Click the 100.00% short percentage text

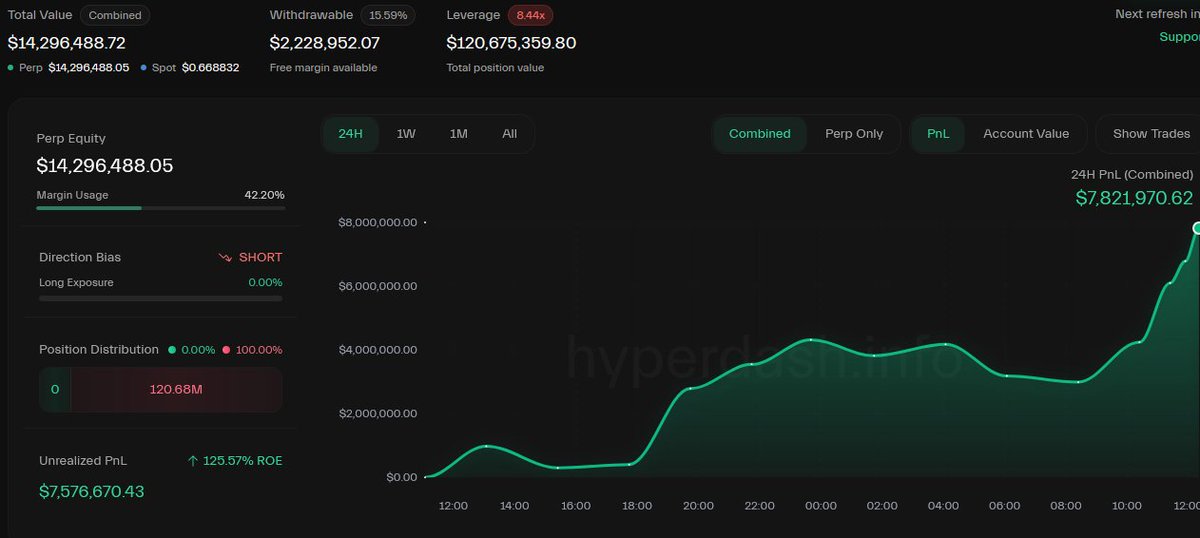tap(259, 350)
